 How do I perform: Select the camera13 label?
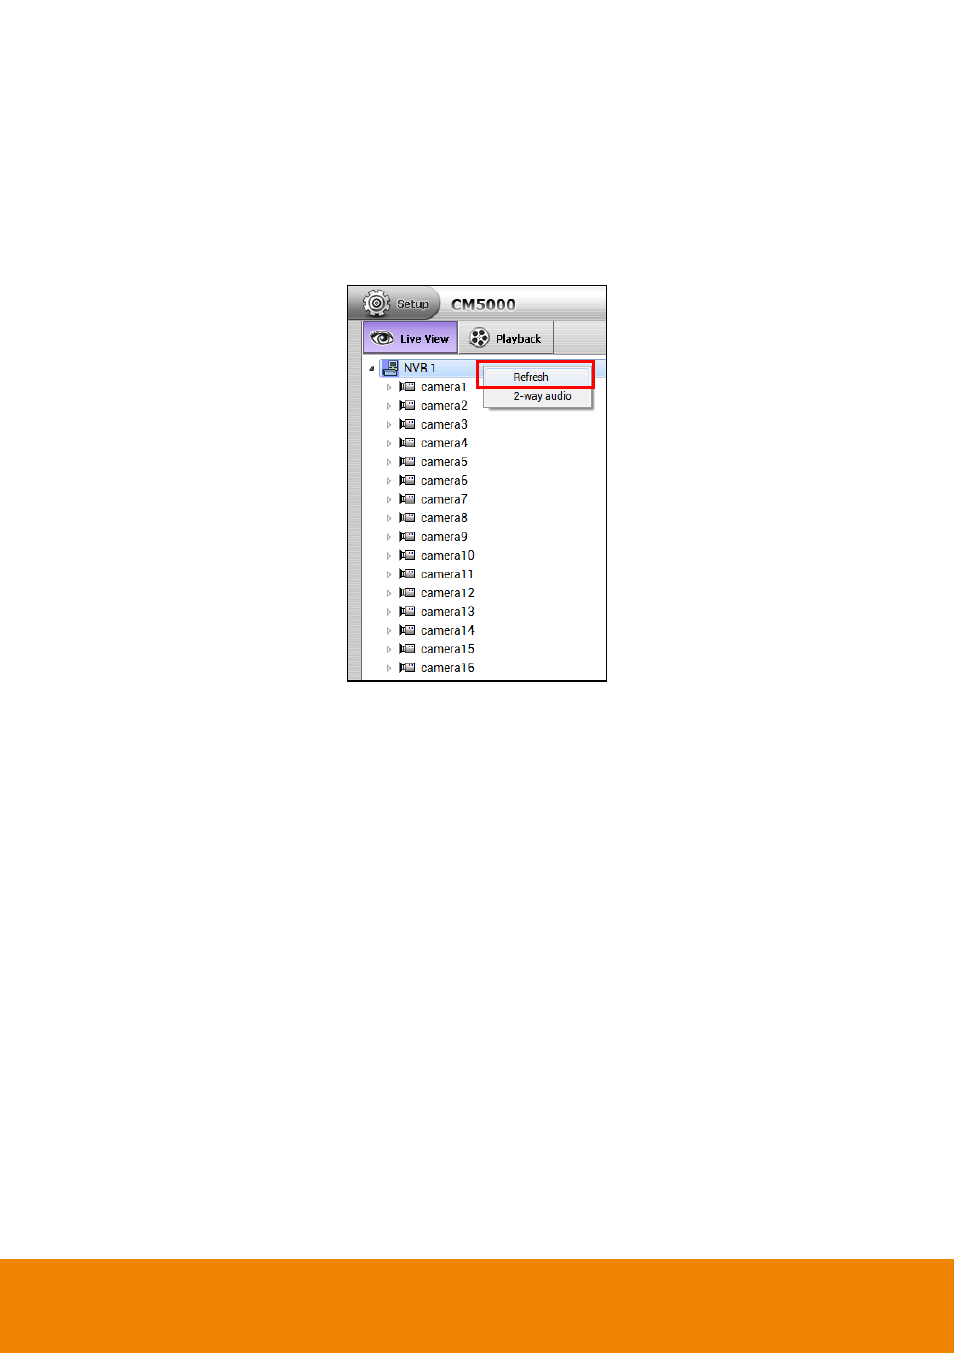pyautogui.click(x=448, y=612)
